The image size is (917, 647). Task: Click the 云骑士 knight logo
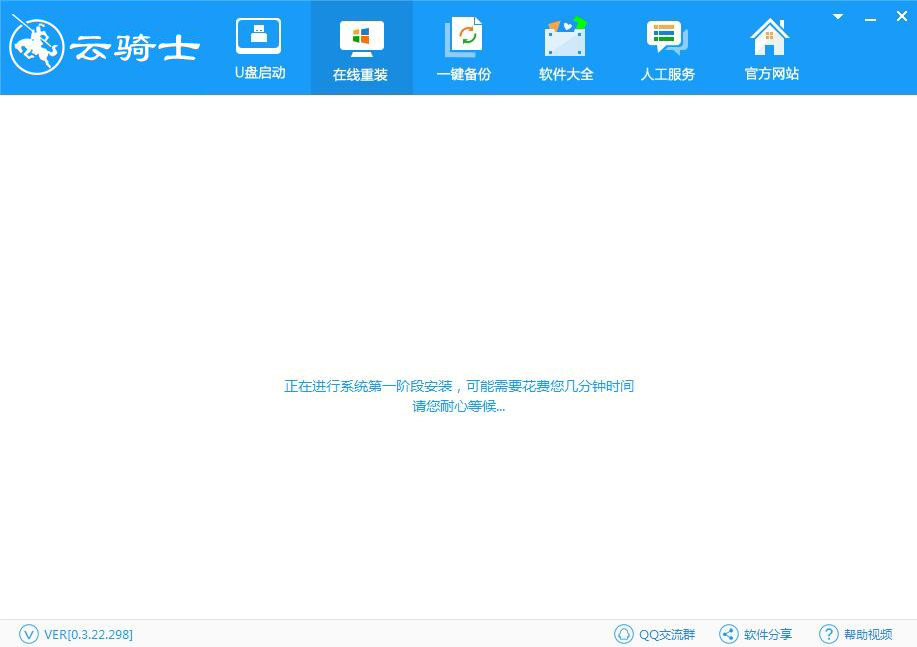pyautogui.click(x=37, y=45)
